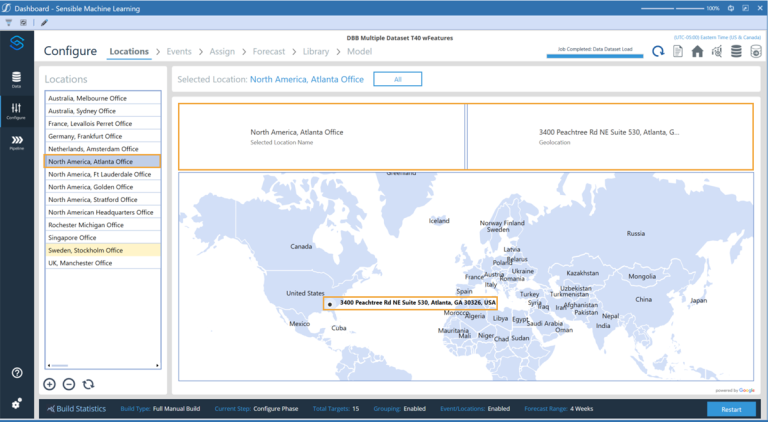Click the blue circular refresh arrow icon

658,51
